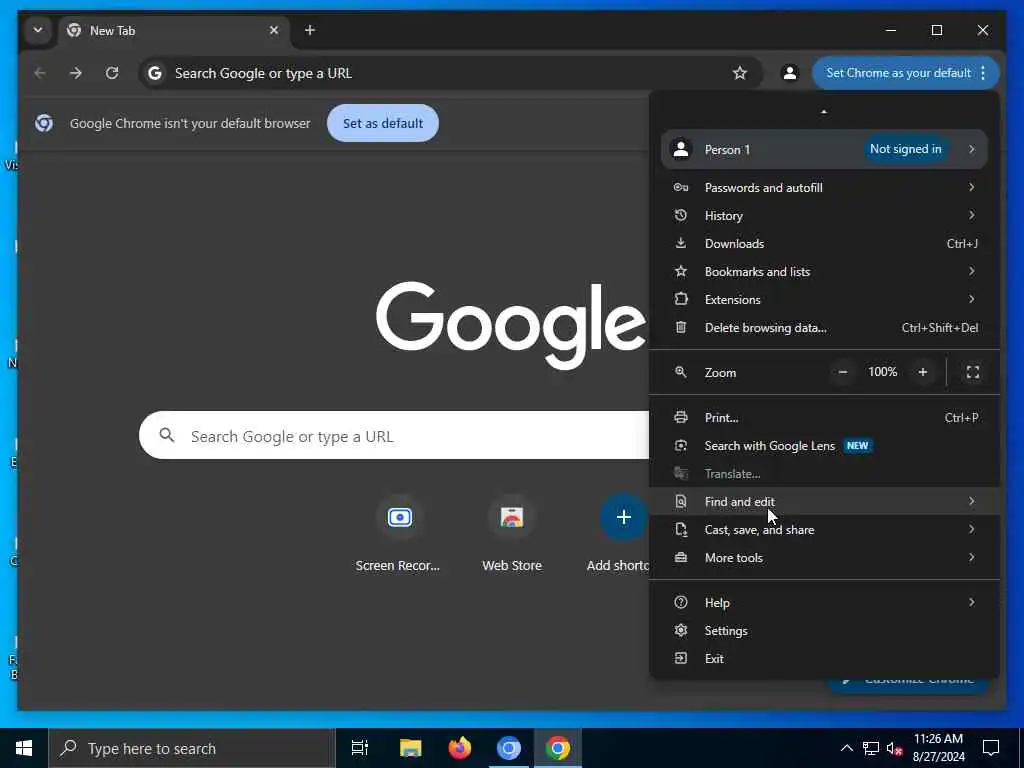Expand More tools submenu arrow
Screen dimensions: 1024x768
tap(972, 557)
